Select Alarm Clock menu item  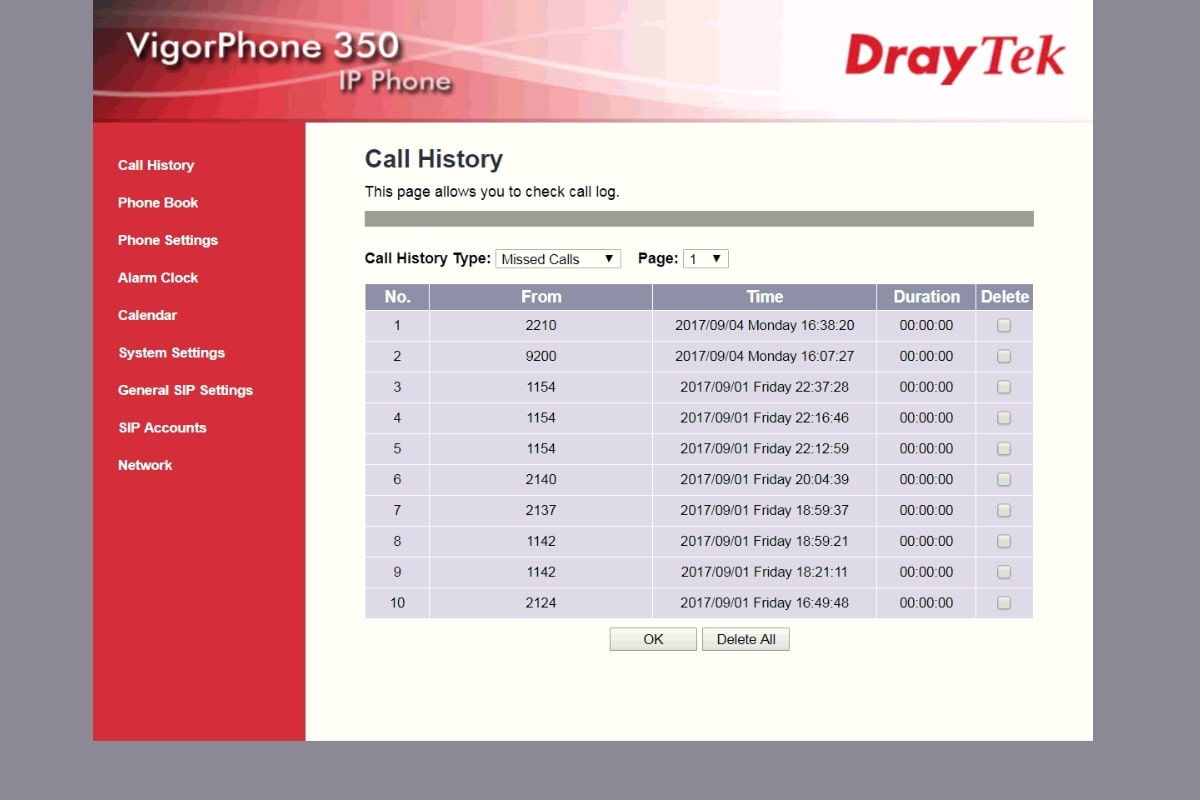[x=158, y=277]
